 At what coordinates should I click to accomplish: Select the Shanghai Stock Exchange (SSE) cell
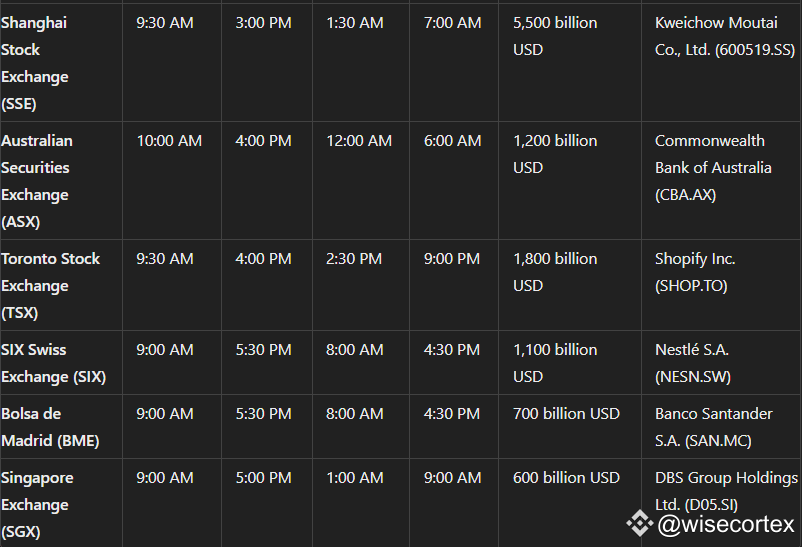tap(61, 63)
